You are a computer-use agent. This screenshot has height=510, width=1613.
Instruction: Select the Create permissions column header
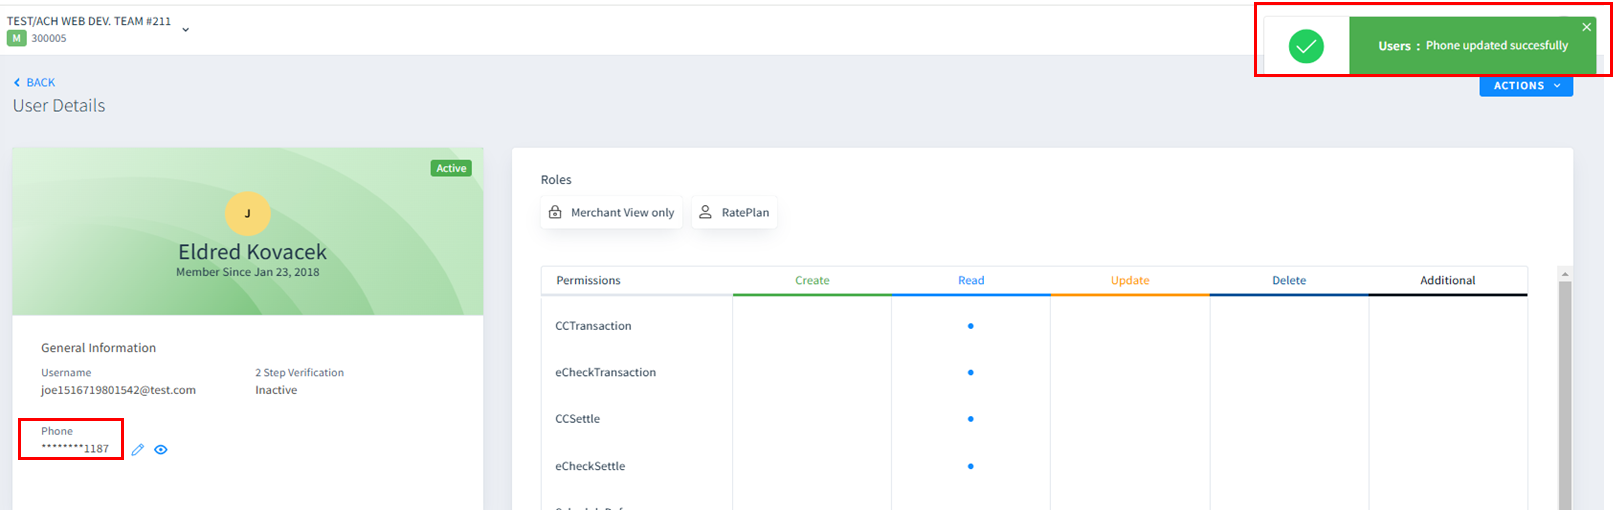click(812, 281)
